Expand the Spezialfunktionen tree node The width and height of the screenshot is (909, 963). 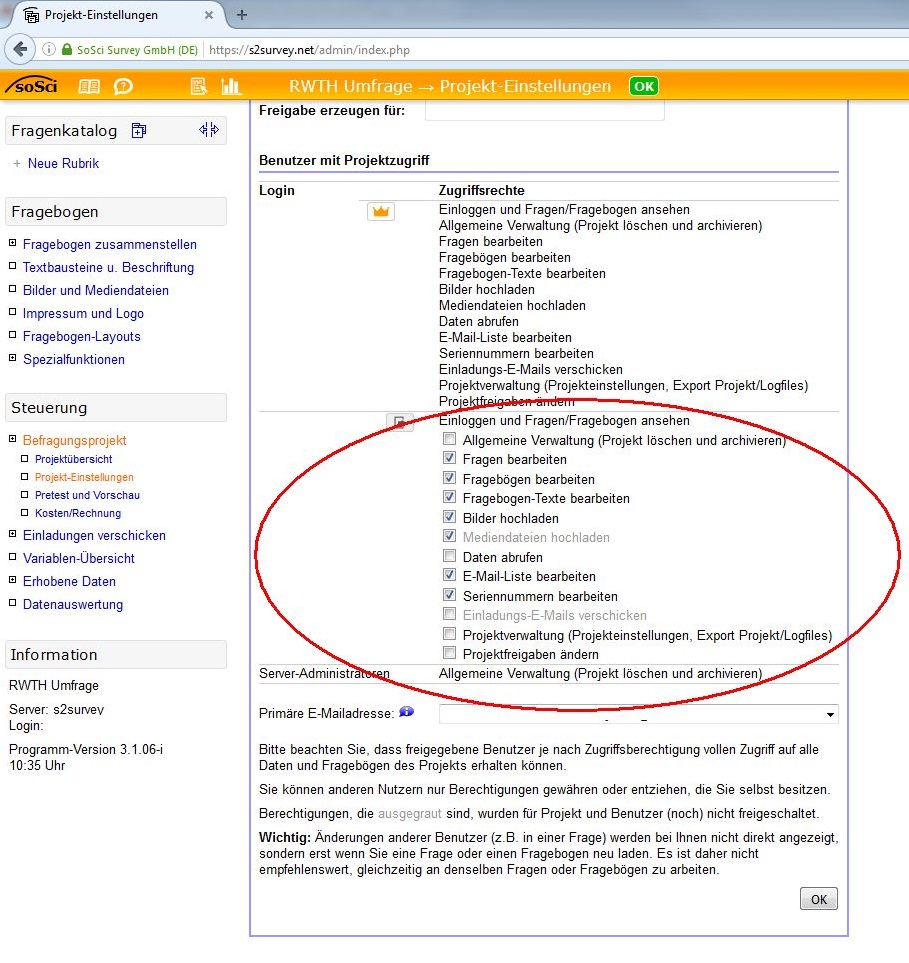click(12, 358)
